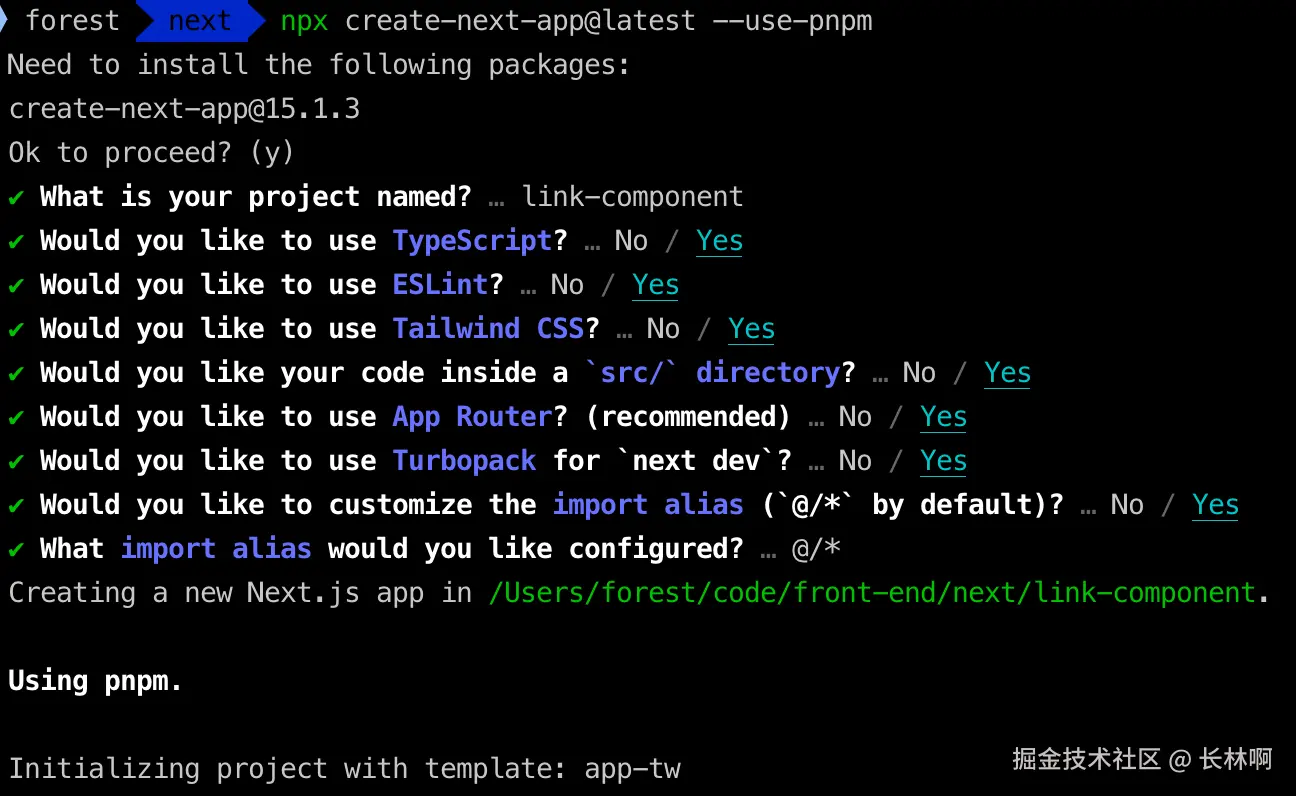
Task: Select No option for ESLint
Action: [x=566, y=285]
